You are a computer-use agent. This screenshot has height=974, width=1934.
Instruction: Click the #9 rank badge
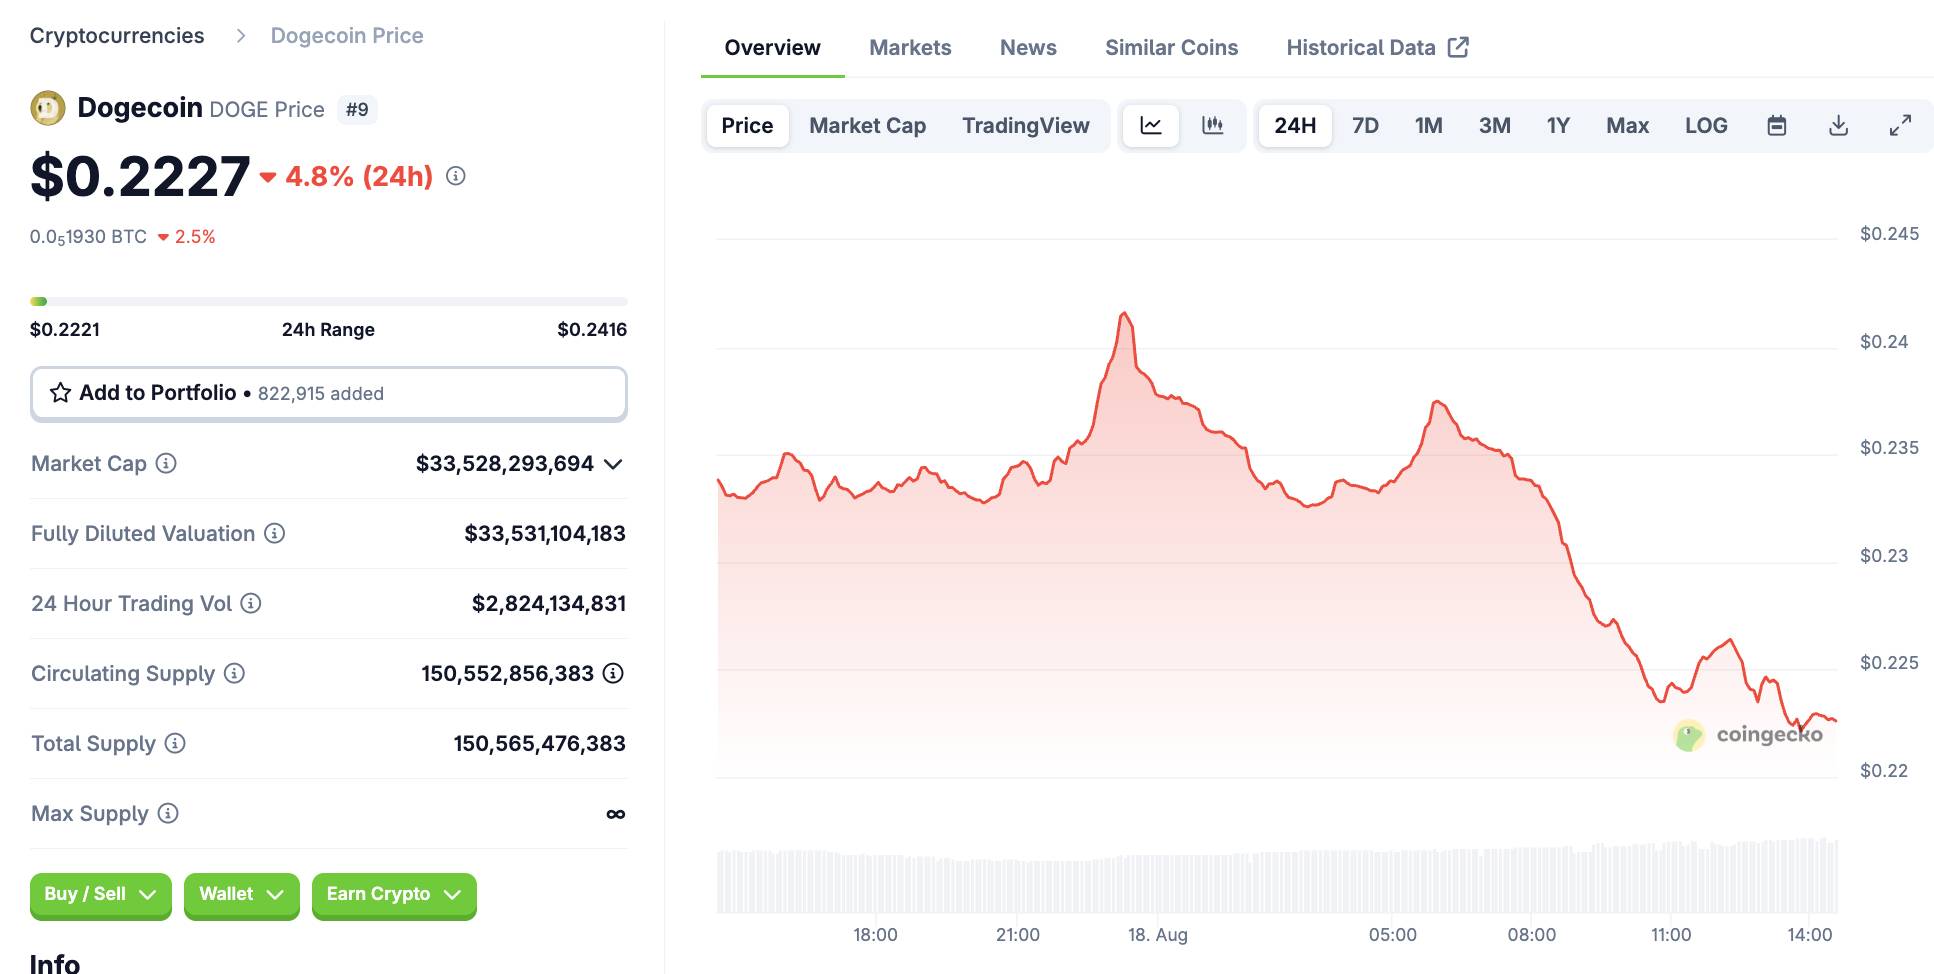click(357, 109)
